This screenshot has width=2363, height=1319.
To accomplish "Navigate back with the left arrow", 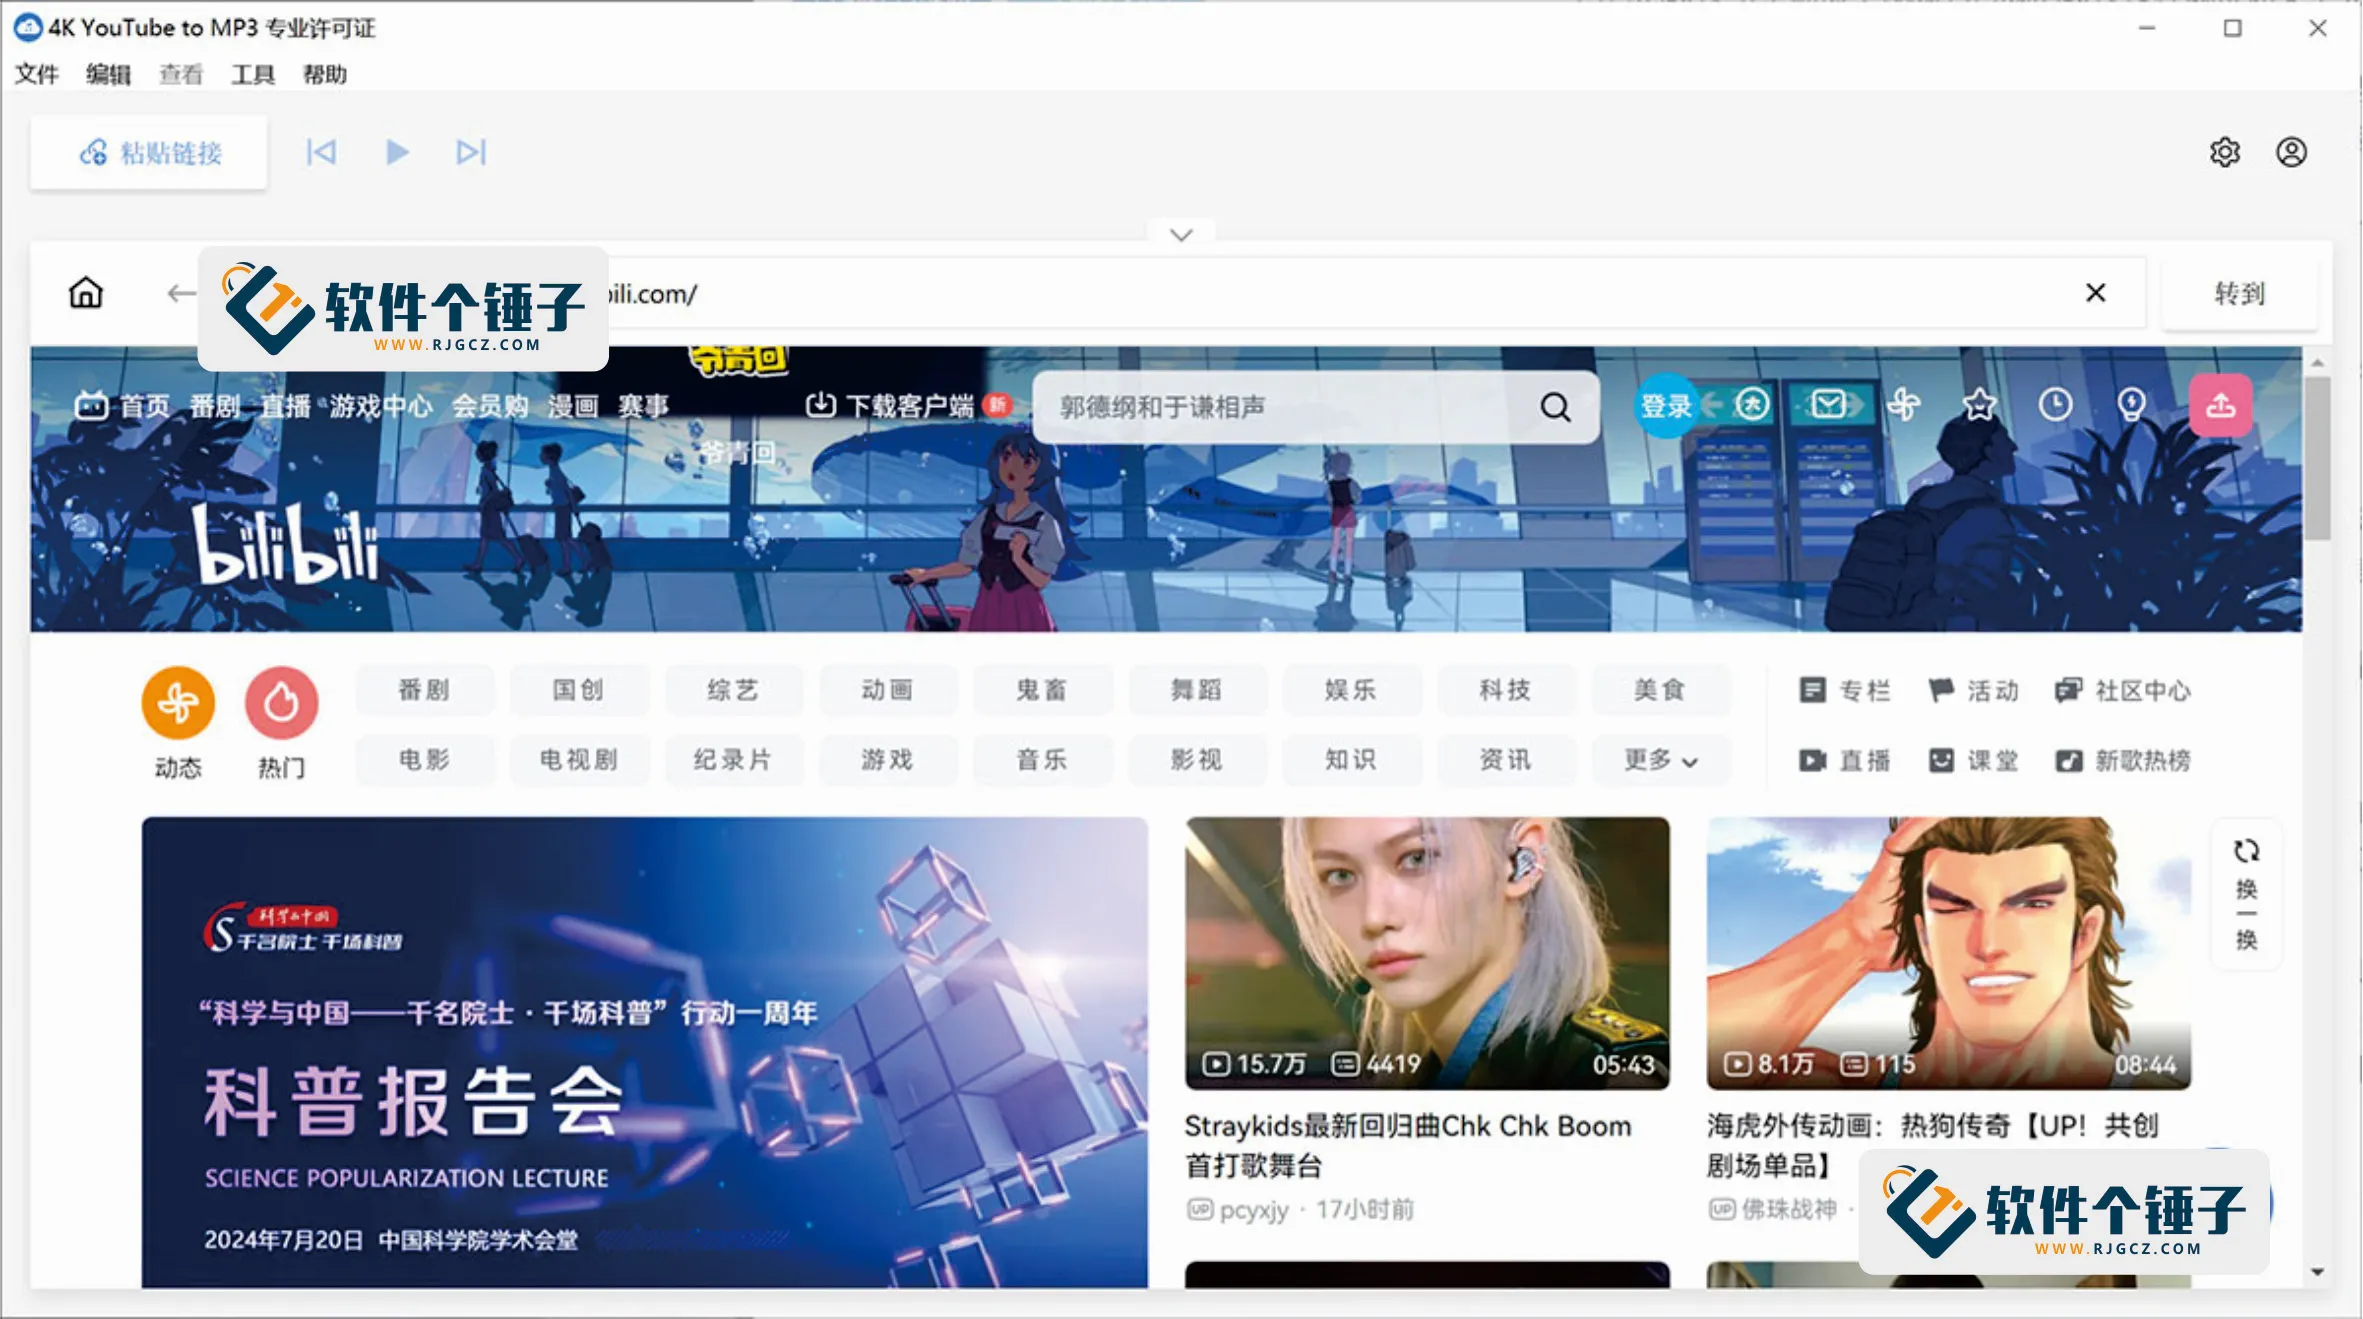I will 181,293.
